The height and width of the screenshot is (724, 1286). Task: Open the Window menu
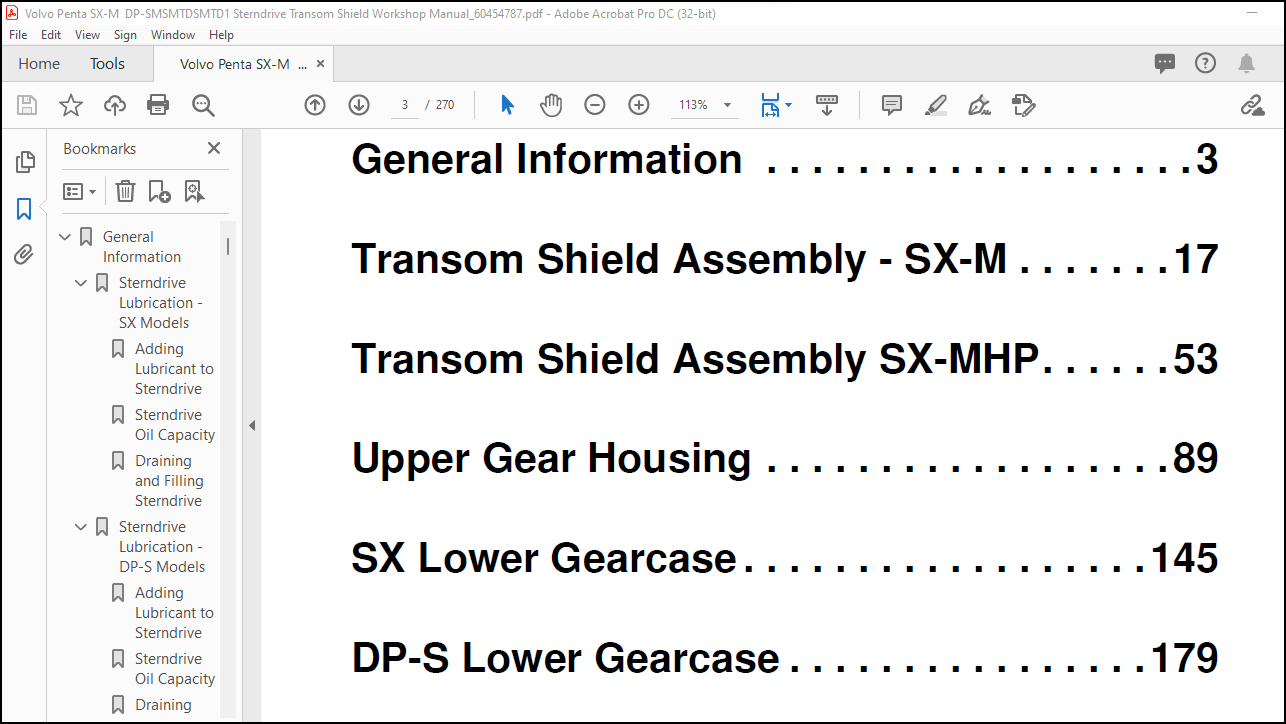tap(173, 34)
